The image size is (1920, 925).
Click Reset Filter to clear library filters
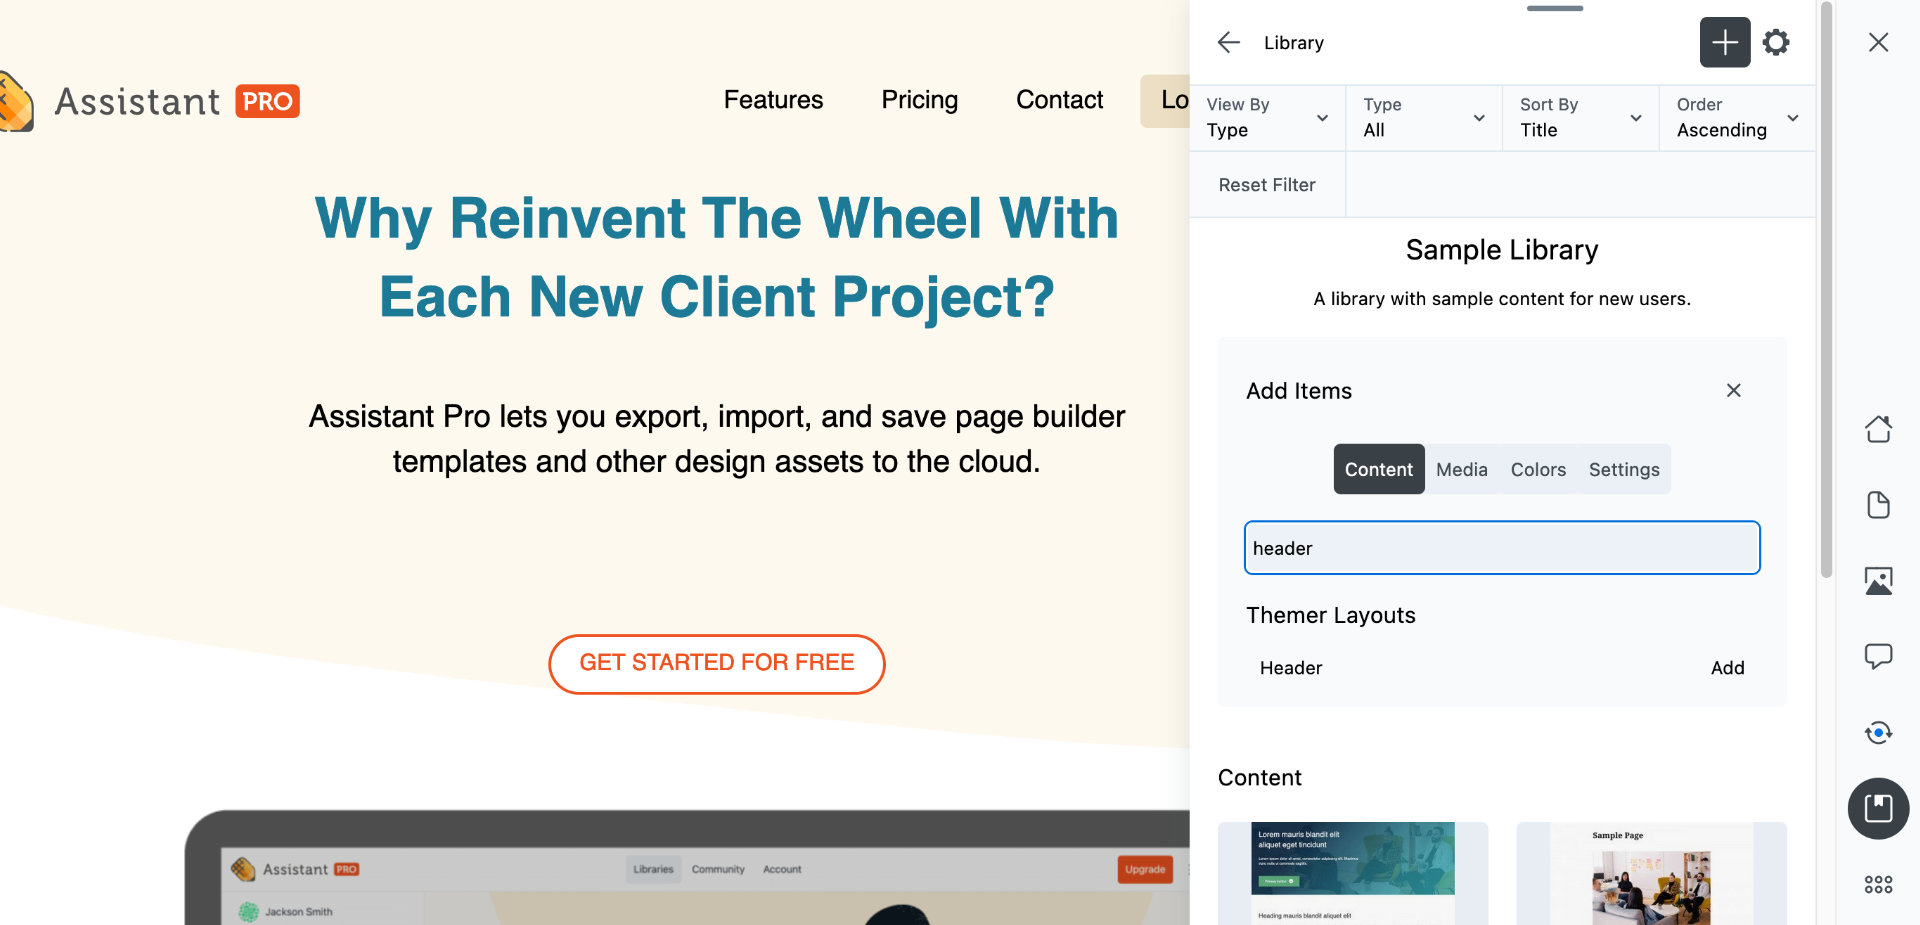click(x=1267, y=184)
